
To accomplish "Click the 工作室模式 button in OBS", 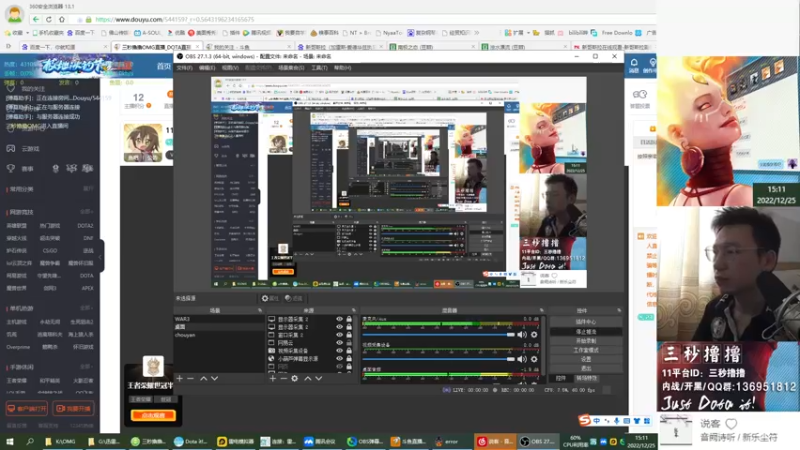I will point(586,350).
